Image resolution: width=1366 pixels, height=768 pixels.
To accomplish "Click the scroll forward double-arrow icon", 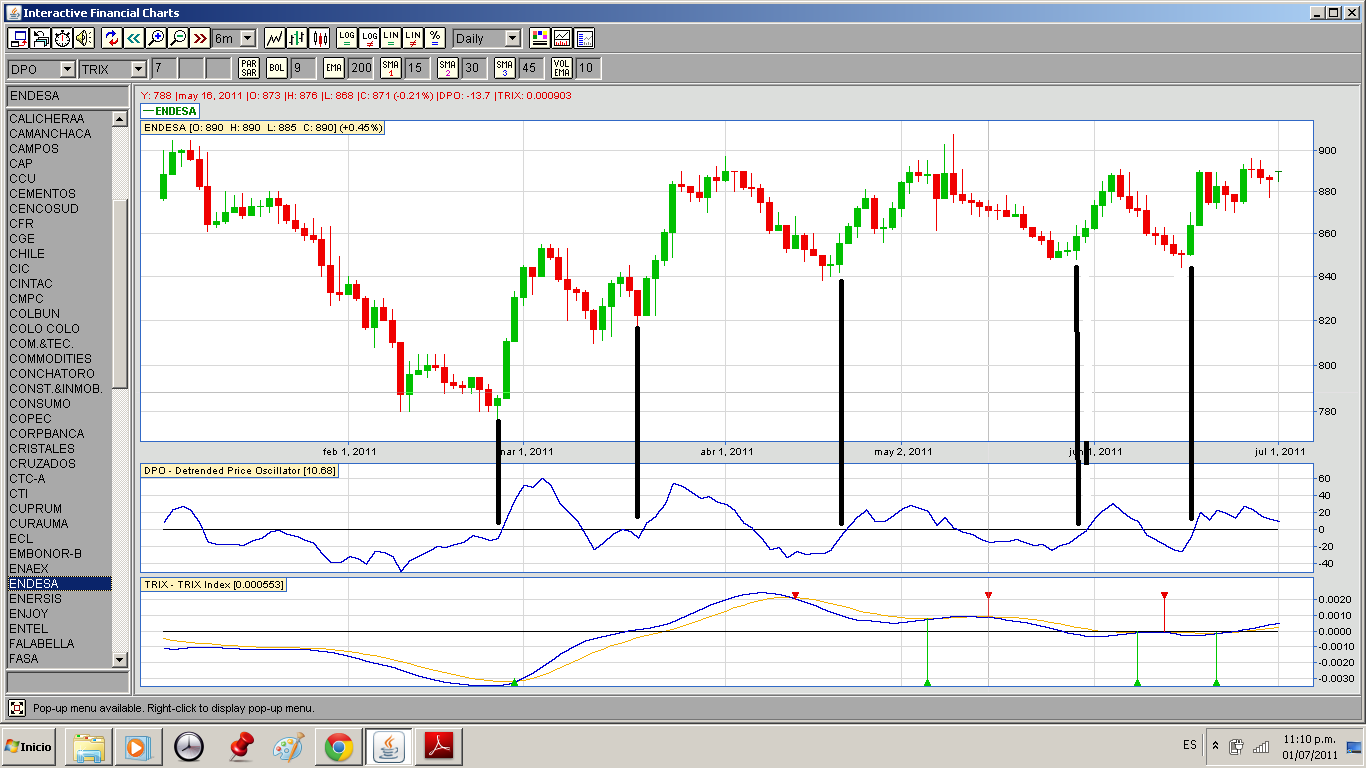I will coord(200,38).
